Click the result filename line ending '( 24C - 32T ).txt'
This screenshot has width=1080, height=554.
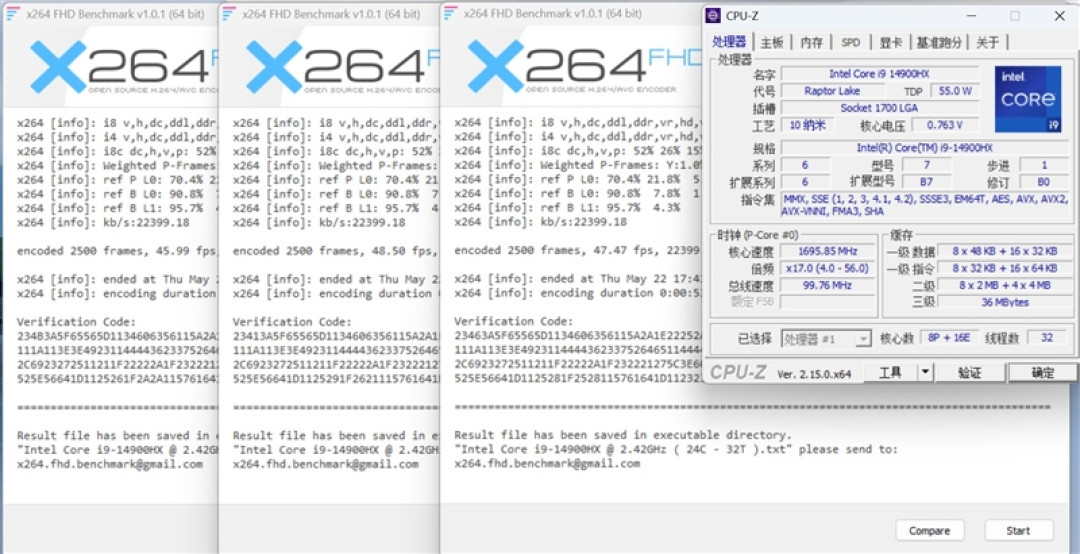click(676, 449)
